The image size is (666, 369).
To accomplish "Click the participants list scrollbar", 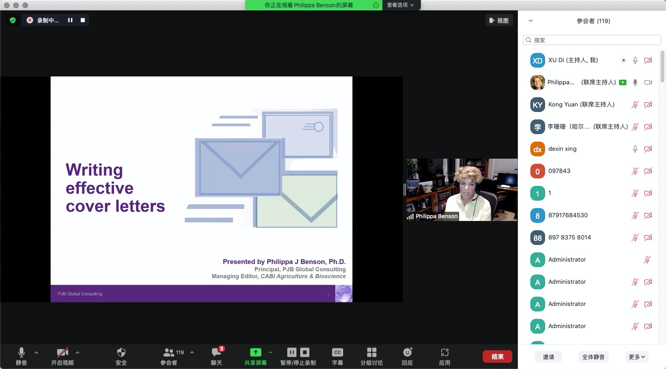I will click(662, 66).
